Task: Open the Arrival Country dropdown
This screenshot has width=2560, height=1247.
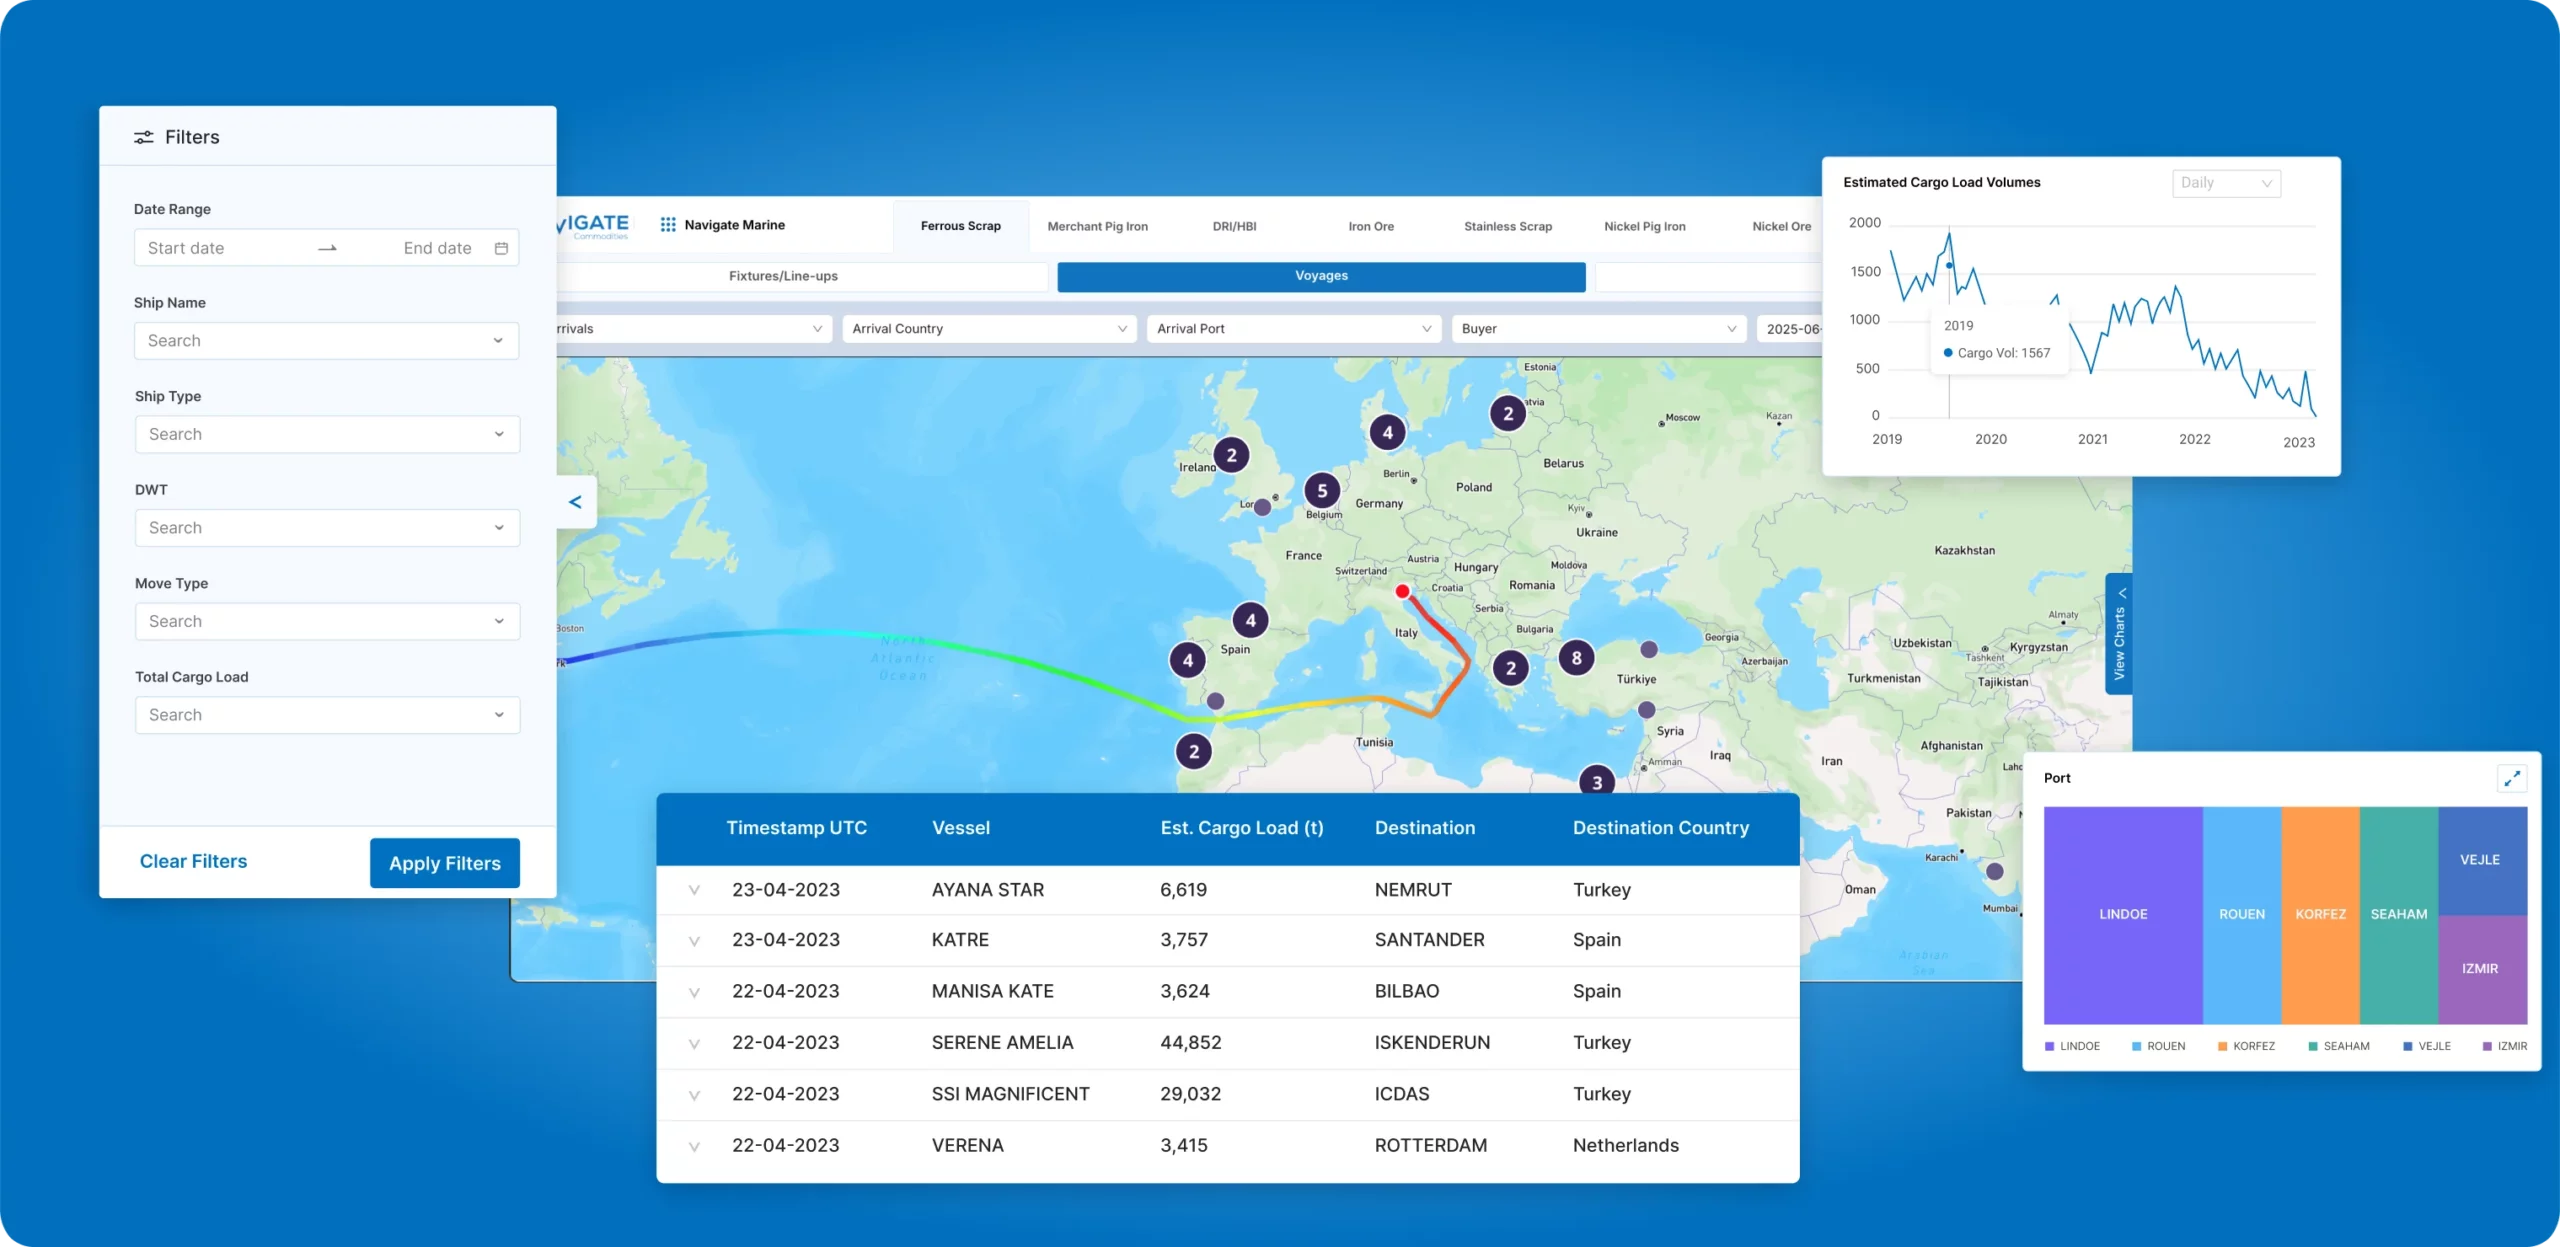Action: pos(988,329)
